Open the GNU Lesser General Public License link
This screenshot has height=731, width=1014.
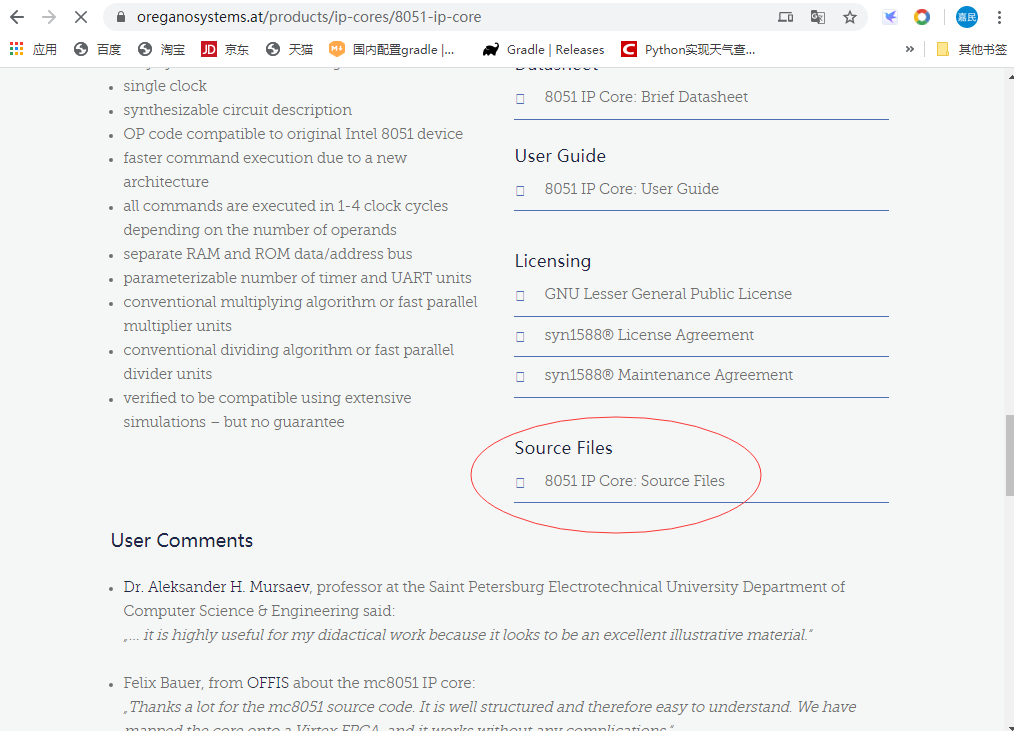tap(668, 294)
